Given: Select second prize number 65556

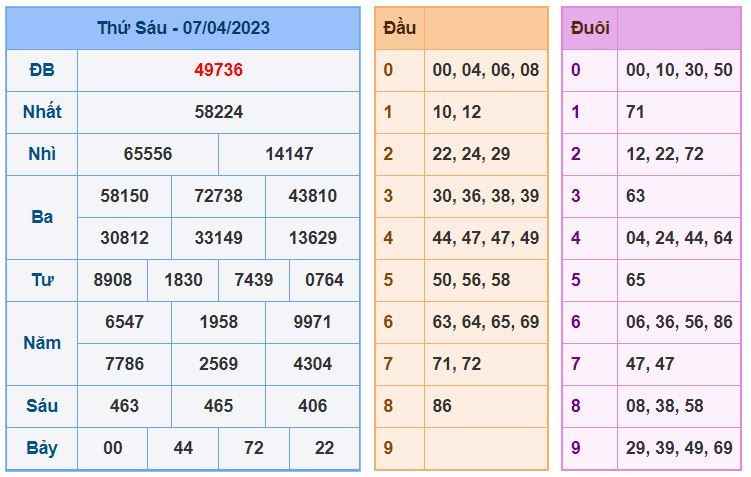Looking at the screenshot, I should click(148, 154).
